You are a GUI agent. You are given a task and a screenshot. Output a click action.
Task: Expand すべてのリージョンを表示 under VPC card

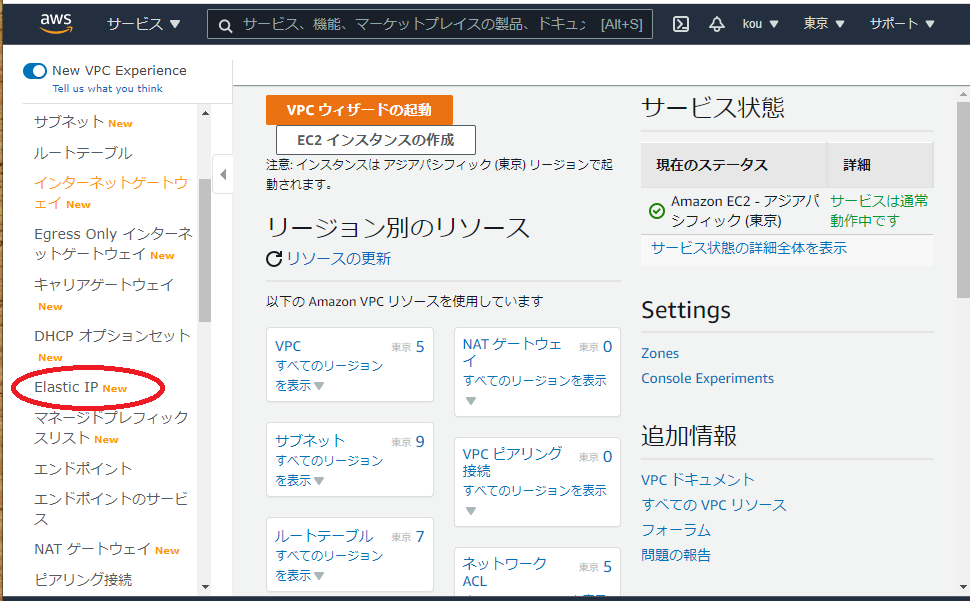pyautogui.click(x=329, y=375)
